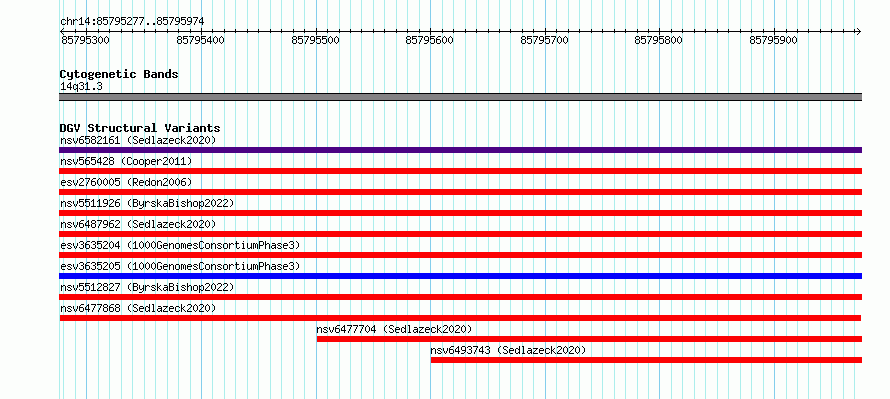Select the nsv6582161 (Sedlazeck2020) label
890x399 pixels.
click(x=138, y=140)
